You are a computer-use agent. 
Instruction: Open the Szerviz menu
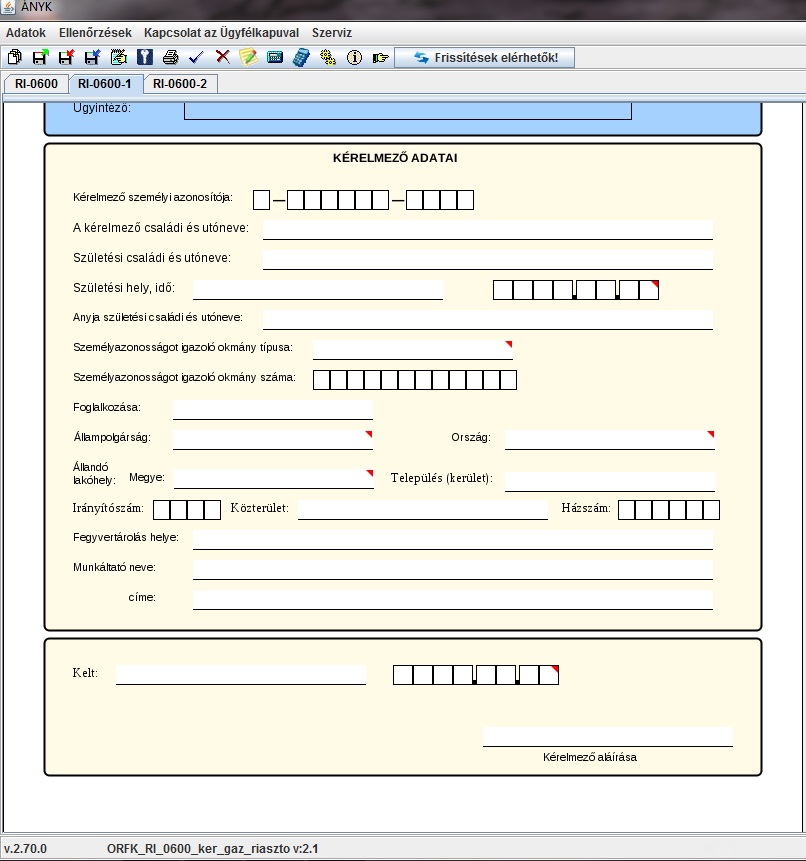332,32
